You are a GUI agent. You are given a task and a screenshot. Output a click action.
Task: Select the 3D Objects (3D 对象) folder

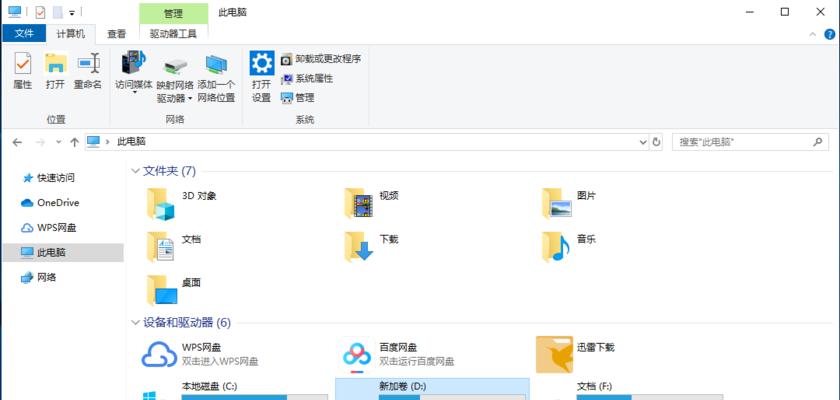pyautogui.click(x=182, y=203)
